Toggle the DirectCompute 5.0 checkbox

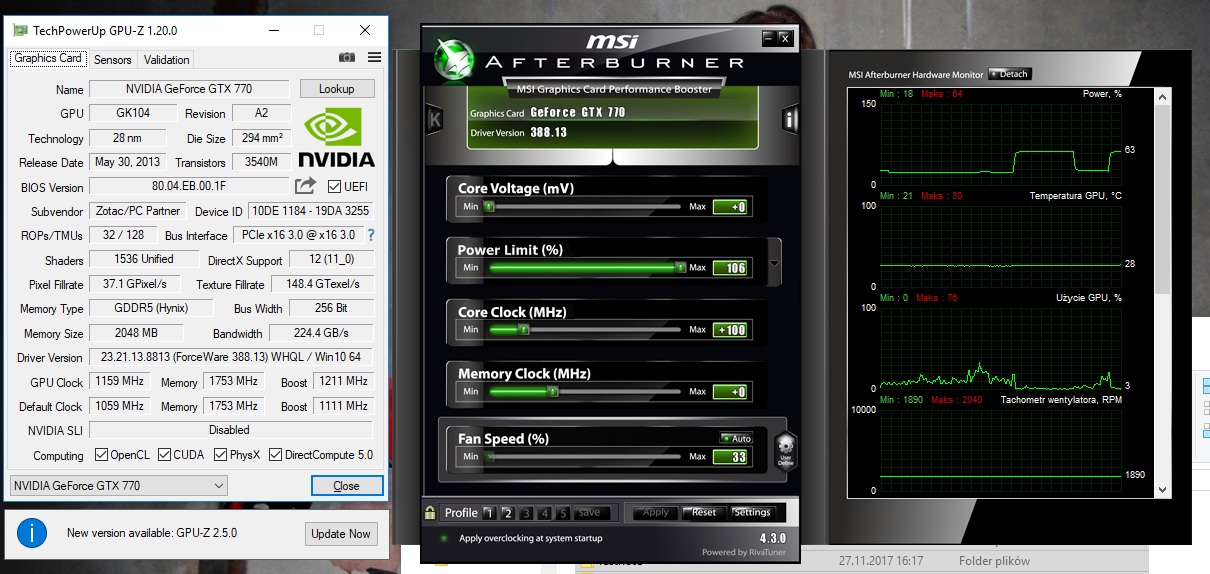pyautogui.click(x=275, y=455)
